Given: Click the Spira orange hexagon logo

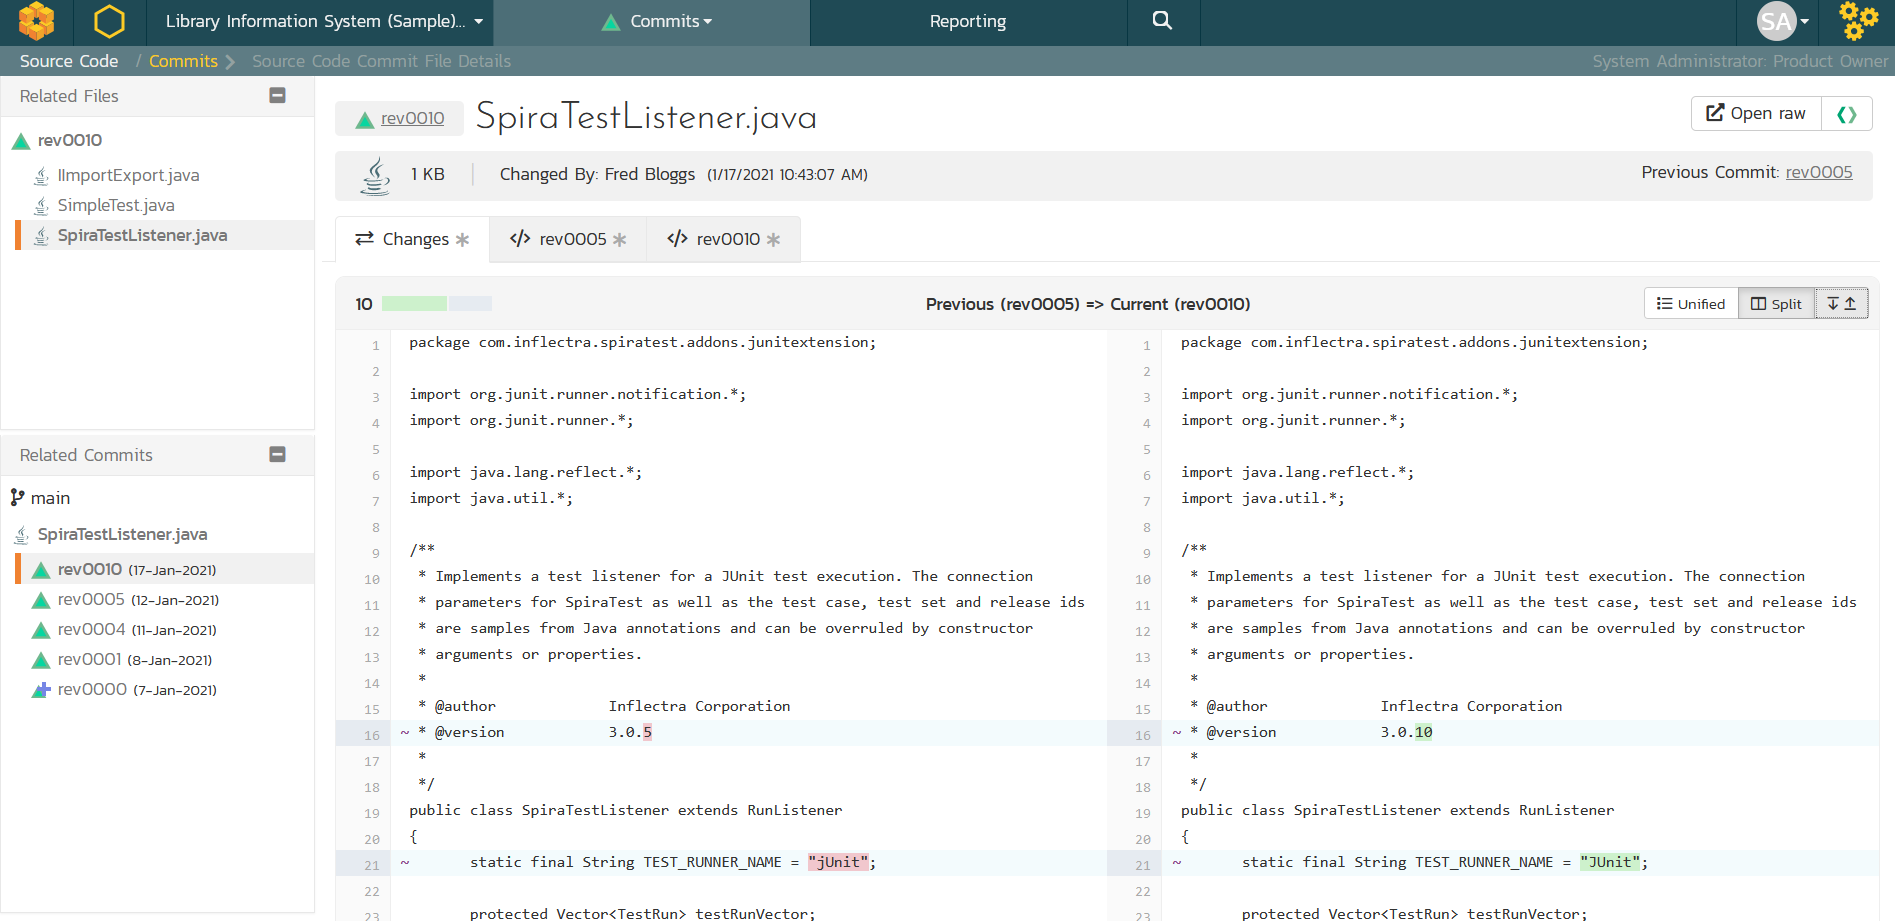Looking at the screenshot, I should [x=37, y=21].
